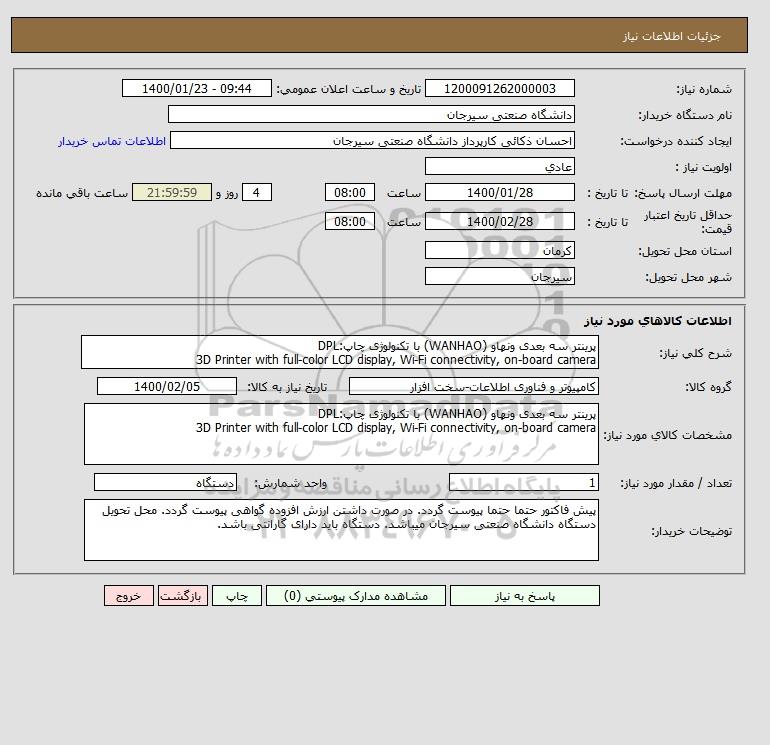Click goods group field کامپیوتر و فناوری اطلاعات

tap(474, 386)
